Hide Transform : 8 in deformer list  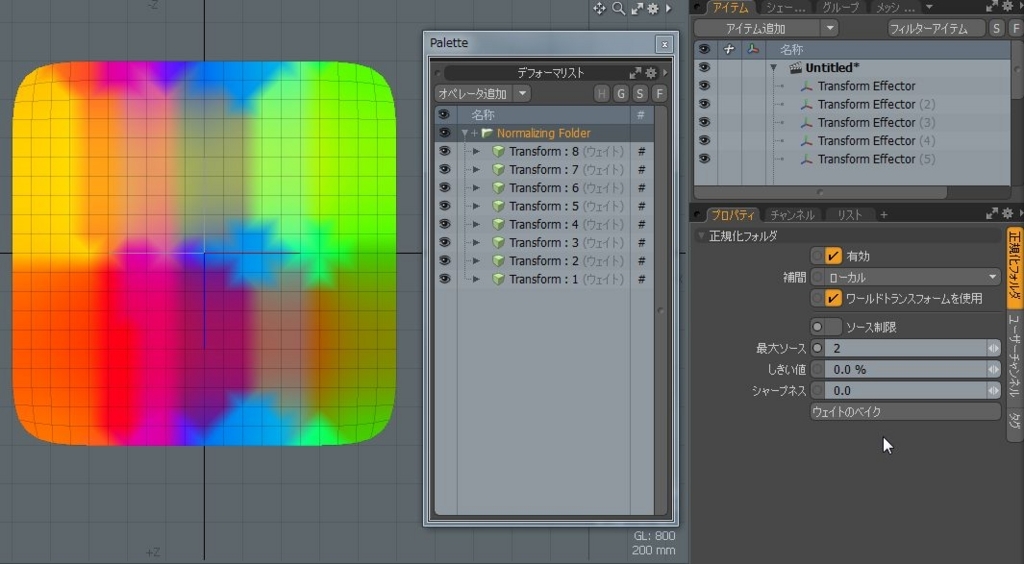(444, 151)
